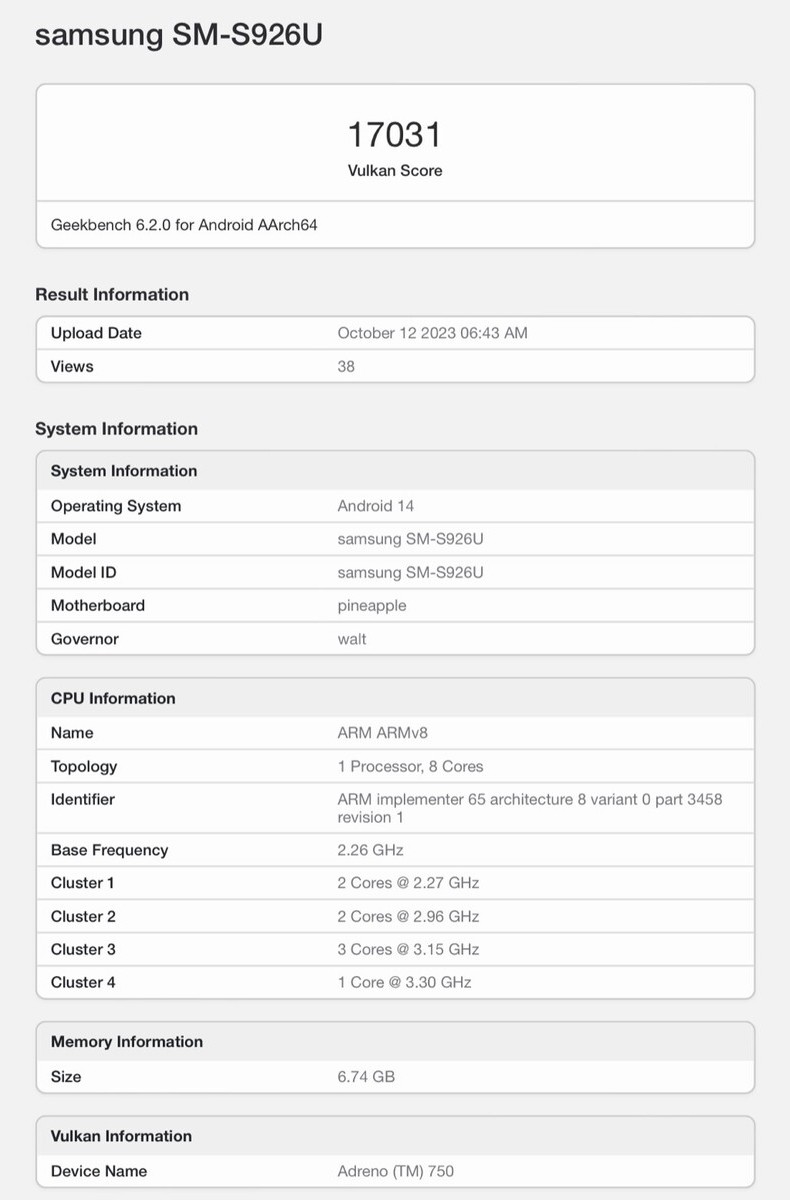Select the Android 14 operating system value
Screen dimensions: 790x1200
[375, 506]
